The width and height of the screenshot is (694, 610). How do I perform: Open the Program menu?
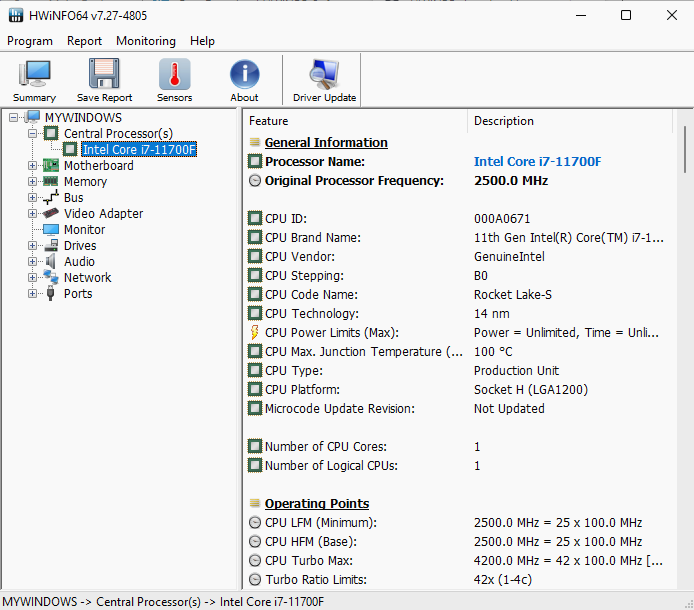click(x=30, y=41)
